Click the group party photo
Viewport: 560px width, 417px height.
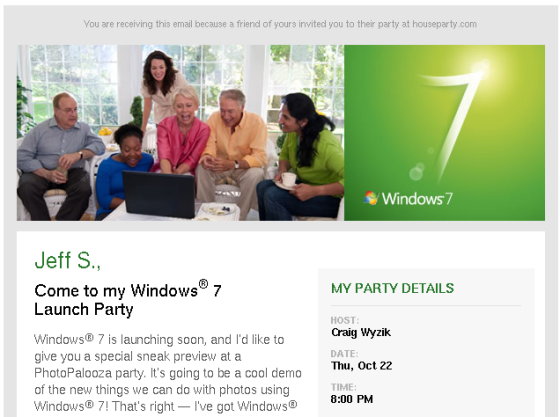180,132
